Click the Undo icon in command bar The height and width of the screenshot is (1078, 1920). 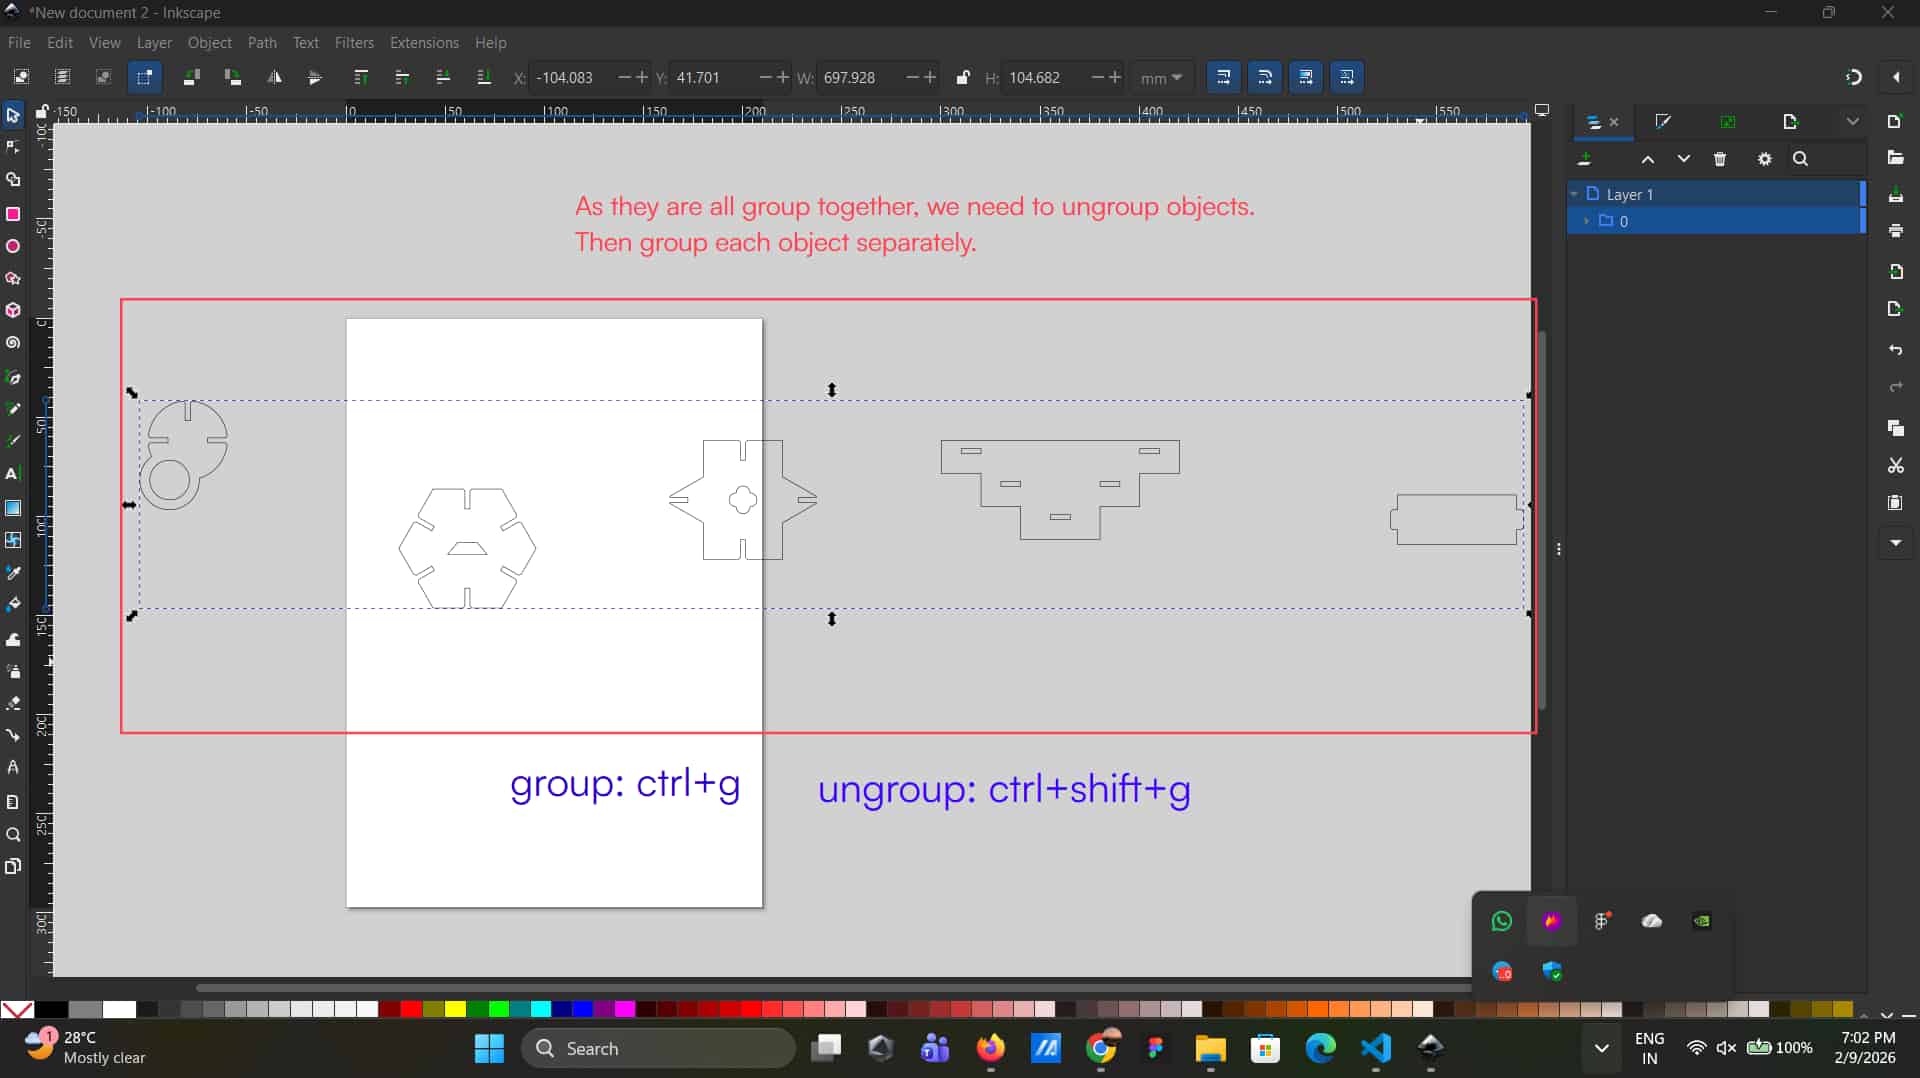[1895, 350]
